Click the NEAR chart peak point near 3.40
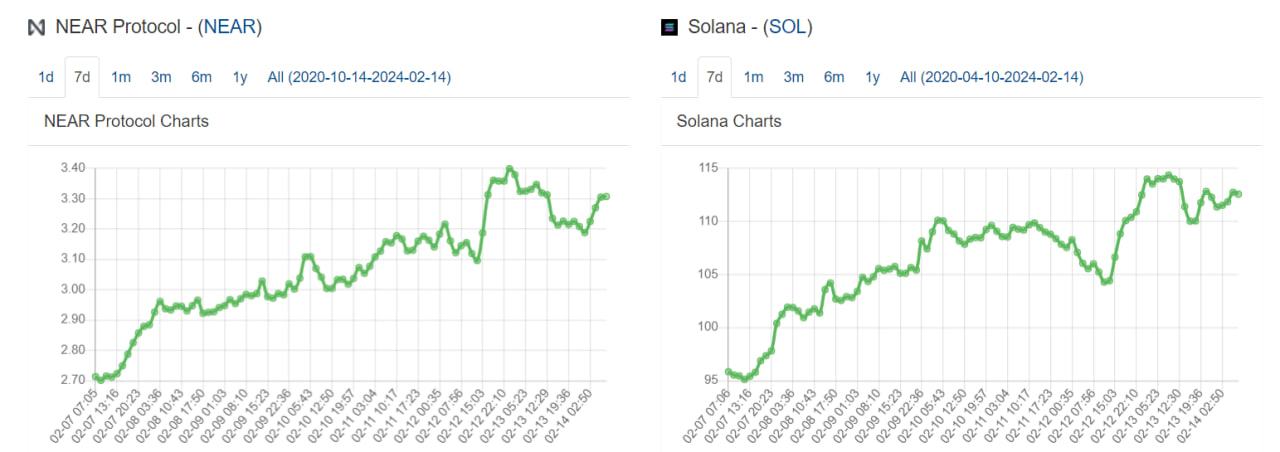The image size is (1280, 452). coord(510,169)
